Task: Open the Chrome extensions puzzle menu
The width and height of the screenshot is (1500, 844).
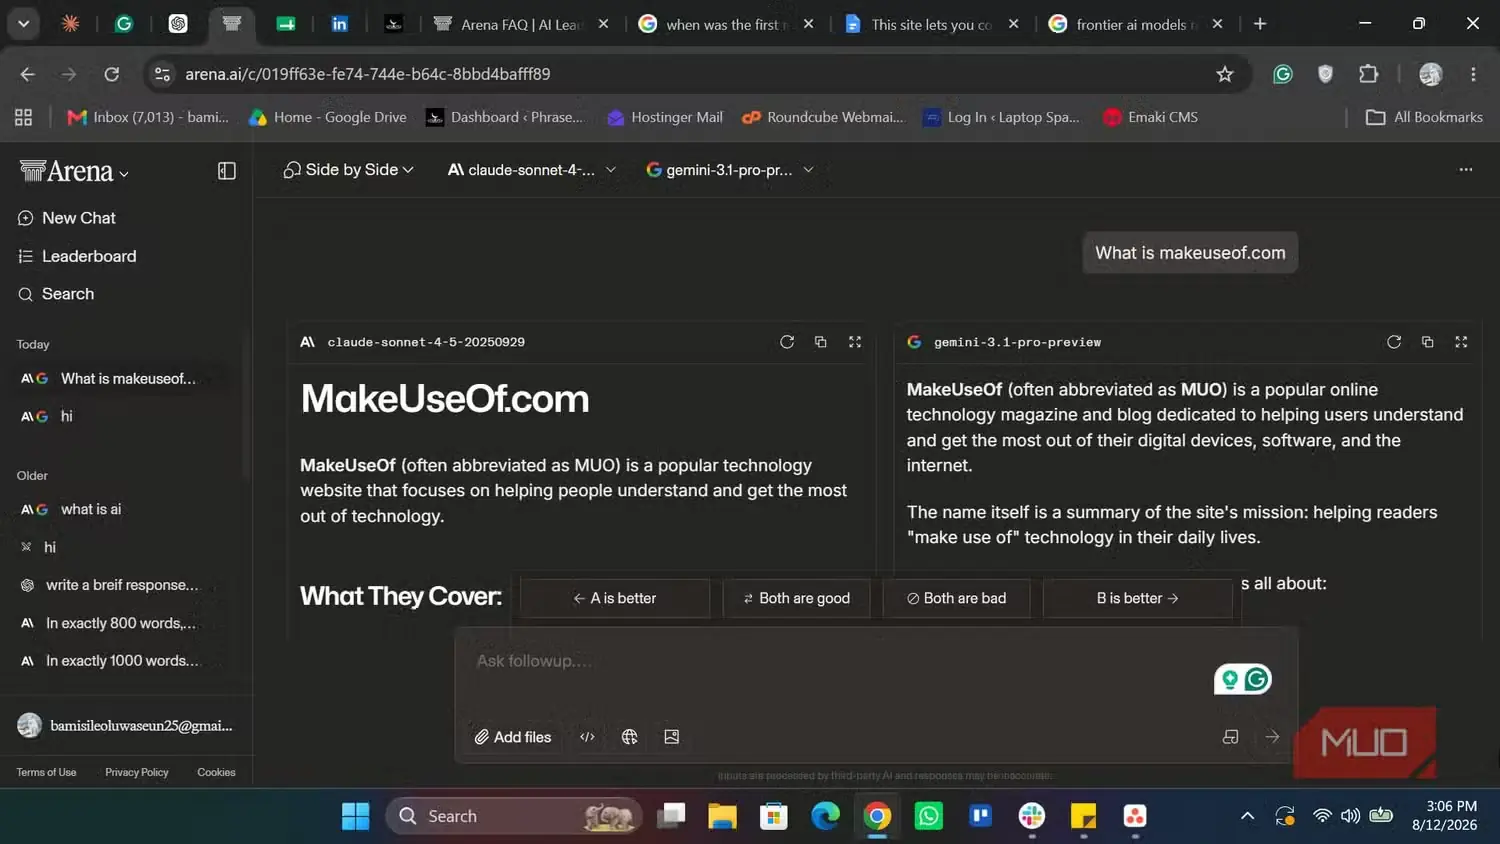Action: (x=1369, y=74)
